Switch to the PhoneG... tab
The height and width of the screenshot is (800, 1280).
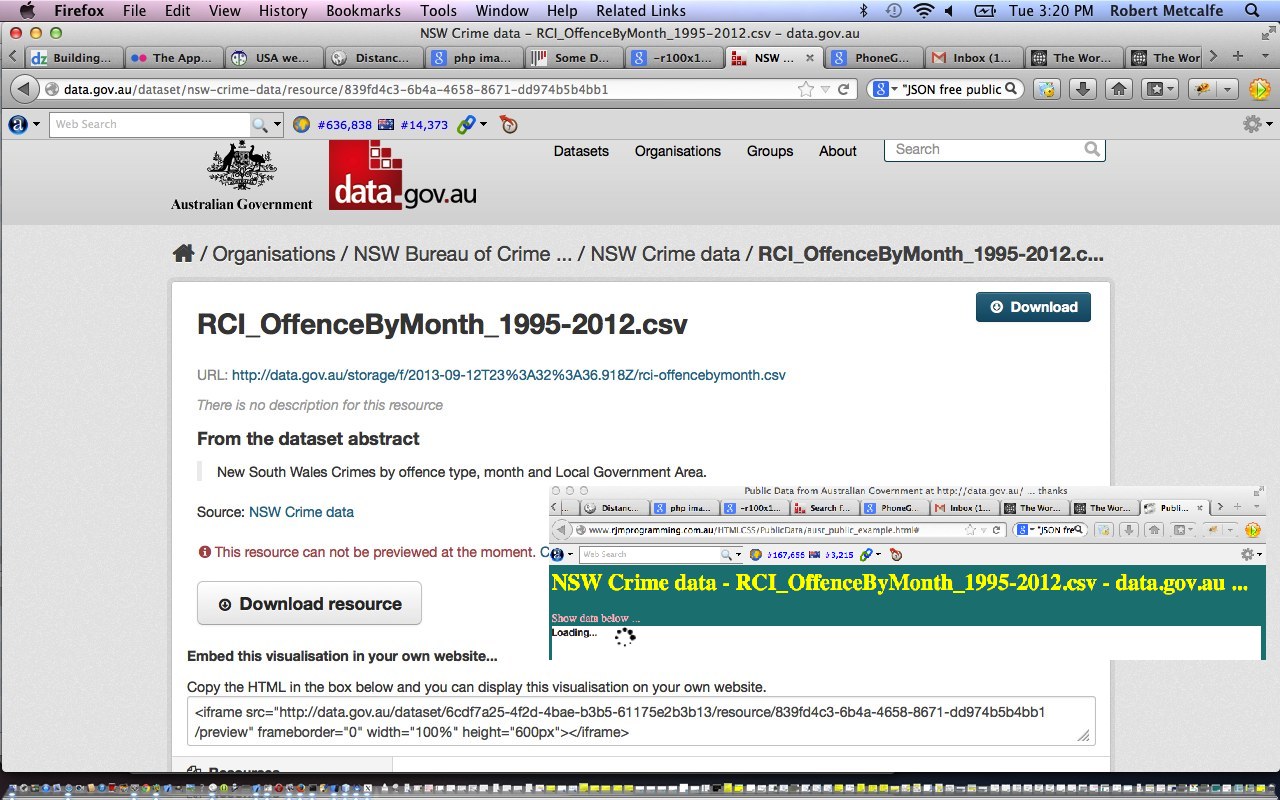876,57
